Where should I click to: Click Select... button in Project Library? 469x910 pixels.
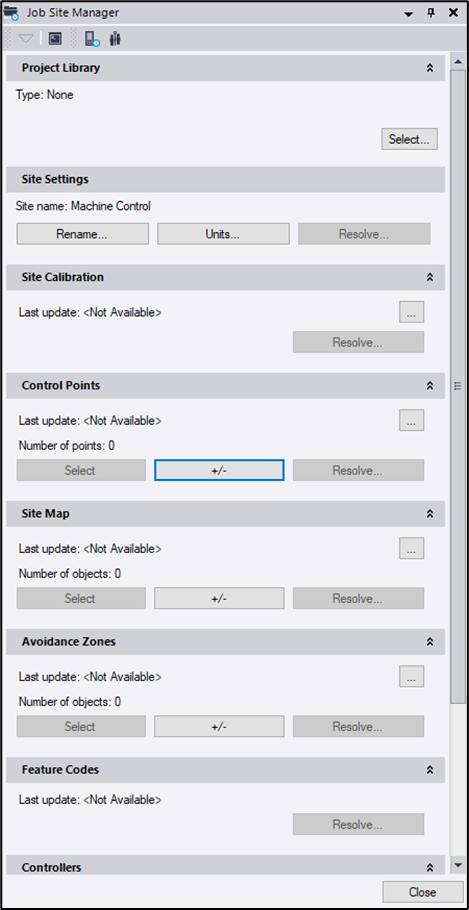click(409, 139)
